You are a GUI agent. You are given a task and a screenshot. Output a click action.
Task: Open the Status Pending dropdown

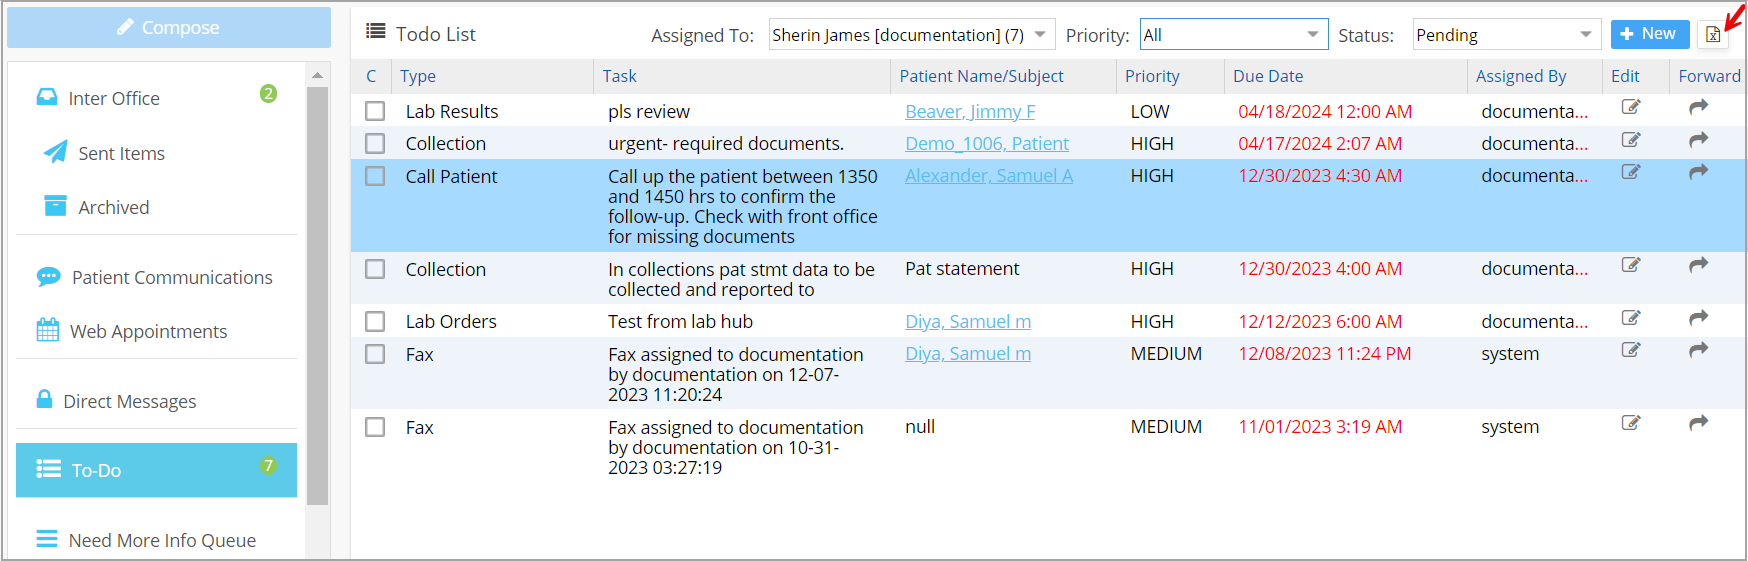1507,35
